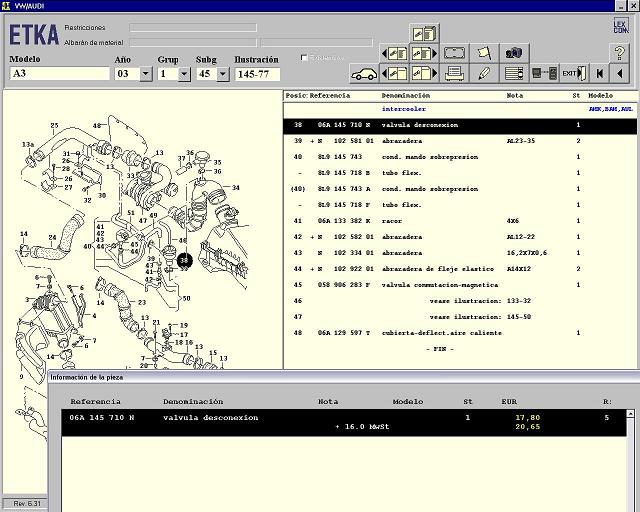
Task: Click the Rev. 6.31 status box
Action: pos(25,503)
